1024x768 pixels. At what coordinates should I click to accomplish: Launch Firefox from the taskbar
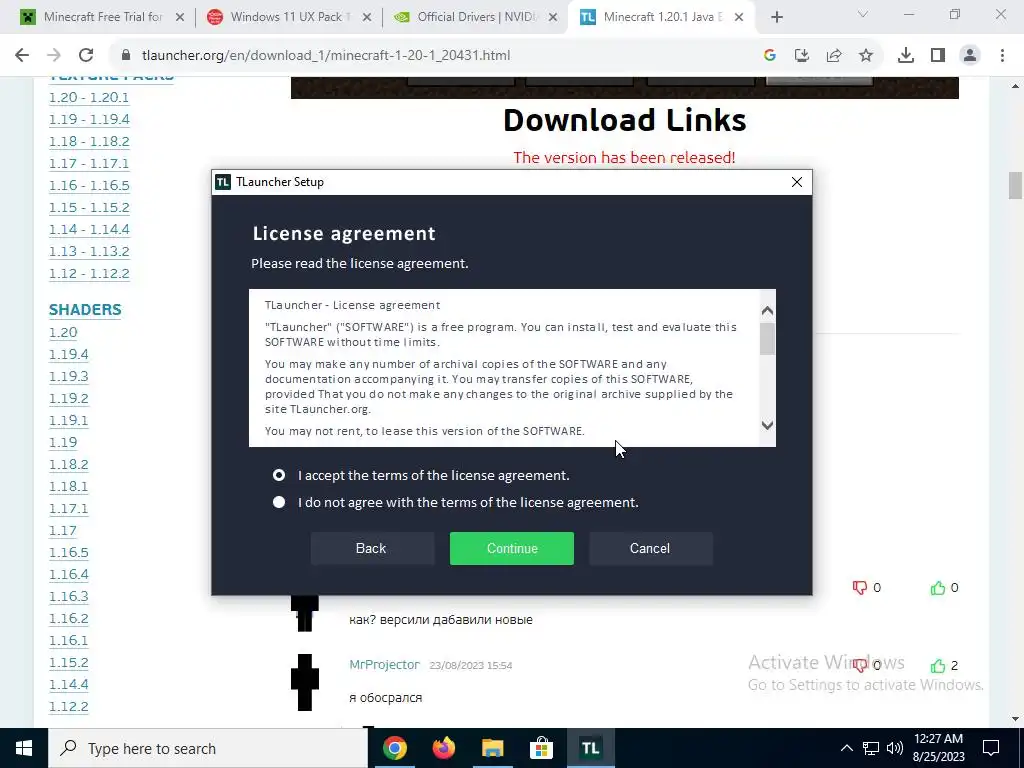point(443,748)
